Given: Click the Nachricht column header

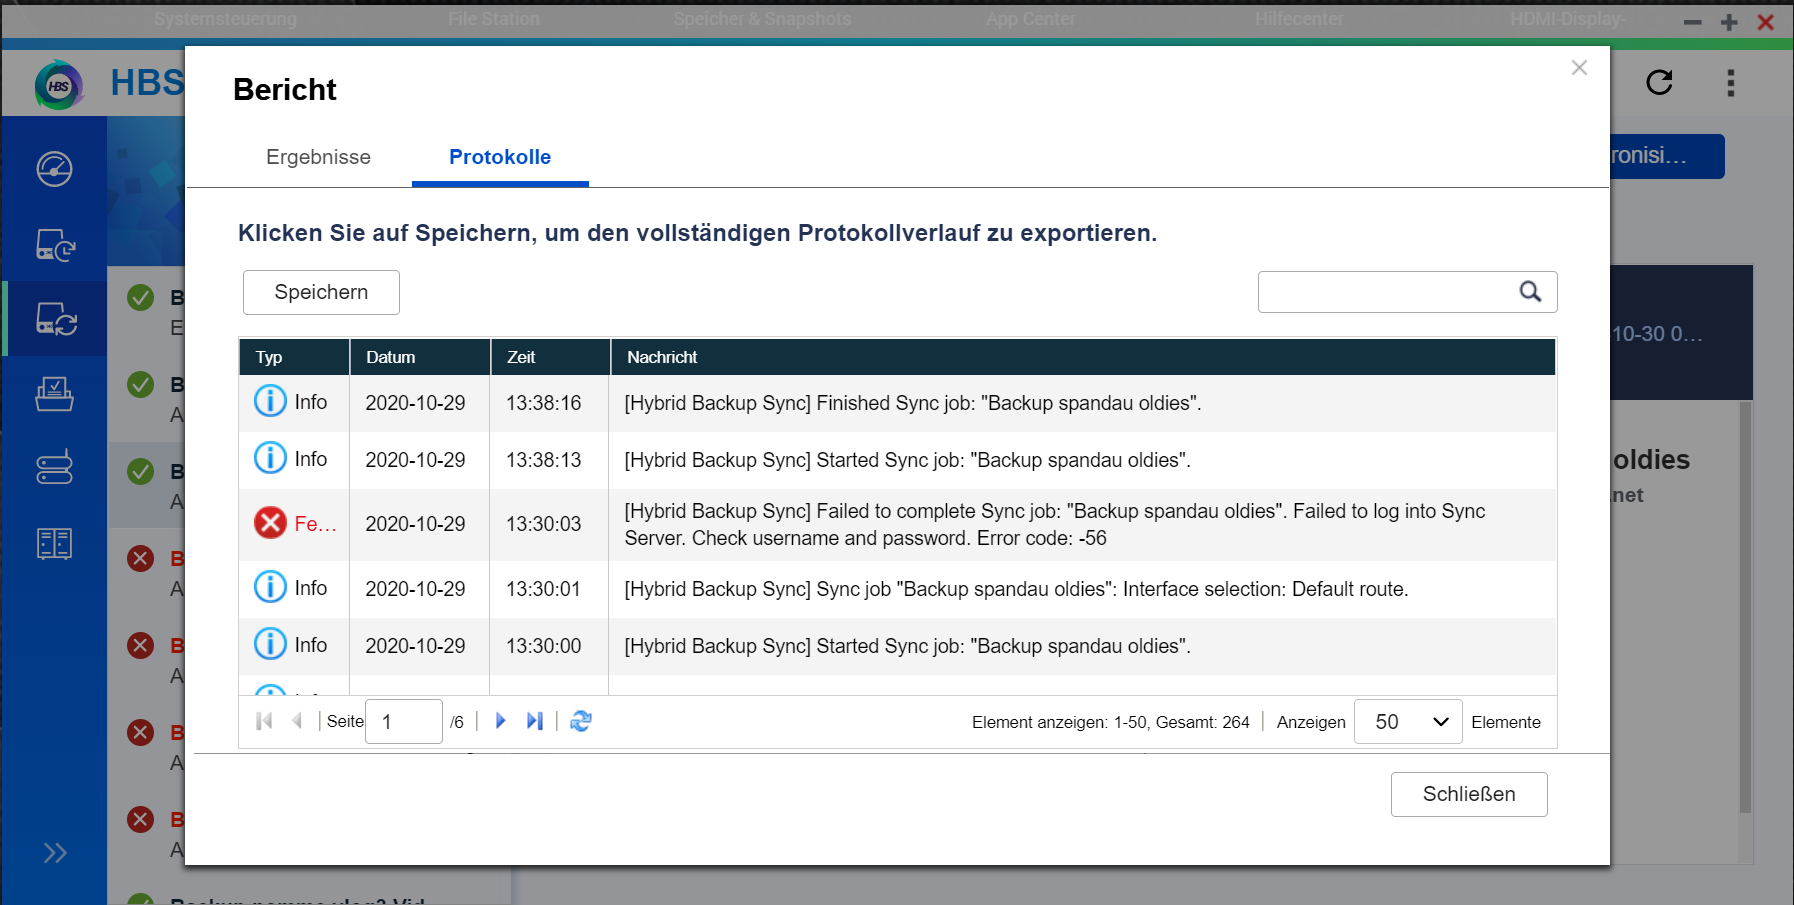Looking at the screenshot, I should 1083,357.
